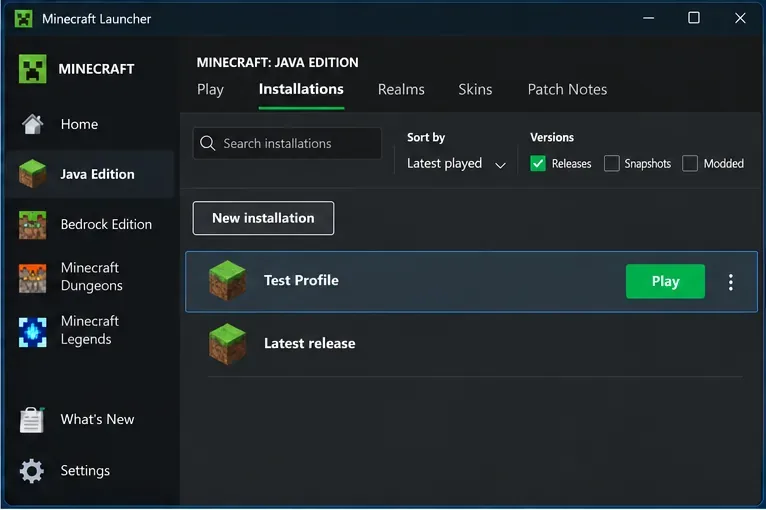Open Settings gear icon

32,471
